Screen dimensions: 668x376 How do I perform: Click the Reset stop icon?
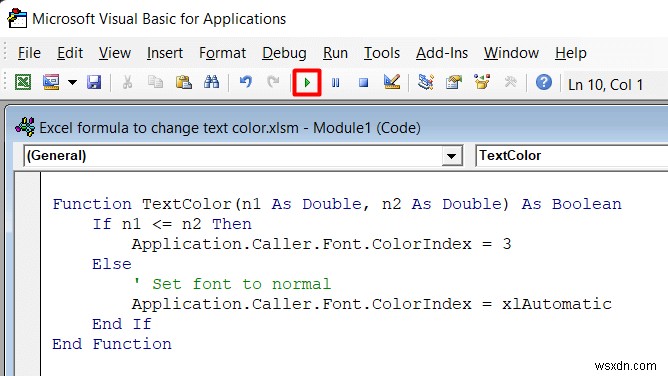click(363, 82)
